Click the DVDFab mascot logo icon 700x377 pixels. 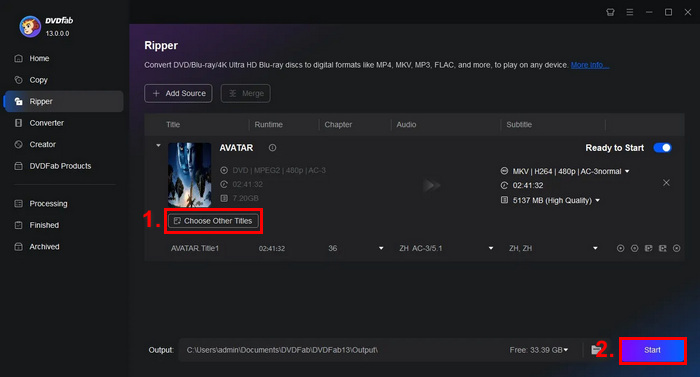pyautogui.click(x=30, y=26)
